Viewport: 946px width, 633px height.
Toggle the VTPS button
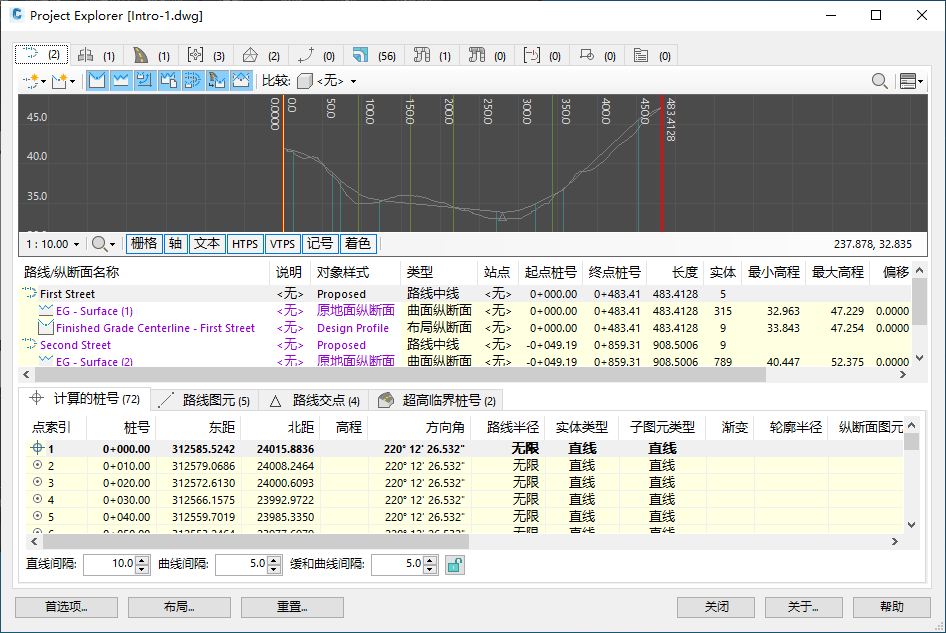pos(282,244)
